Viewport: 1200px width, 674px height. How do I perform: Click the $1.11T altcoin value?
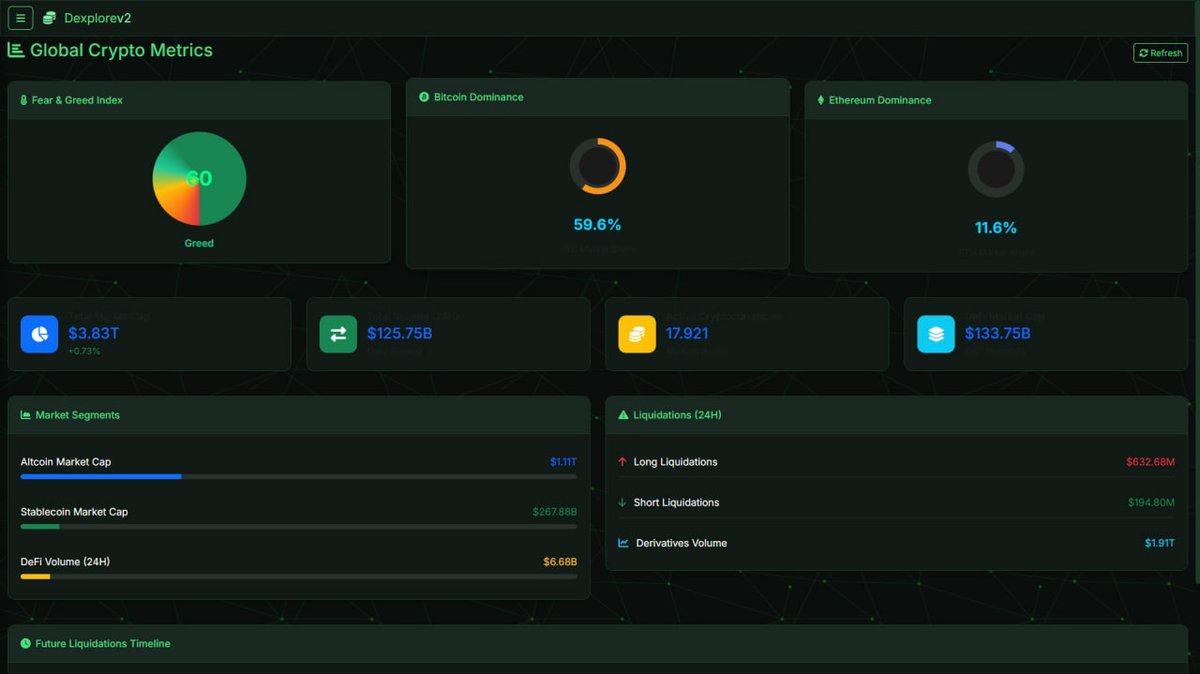coord(563,462)
